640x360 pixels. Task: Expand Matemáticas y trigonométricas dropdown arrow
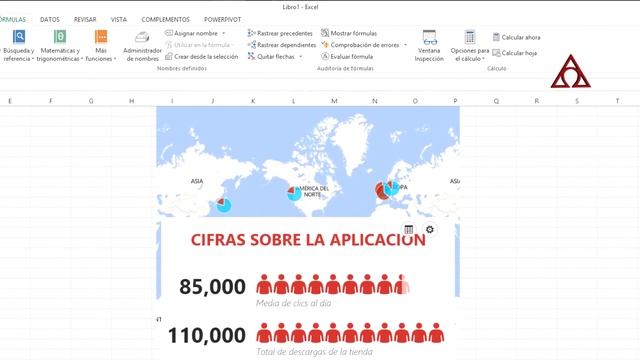[82, 59]
